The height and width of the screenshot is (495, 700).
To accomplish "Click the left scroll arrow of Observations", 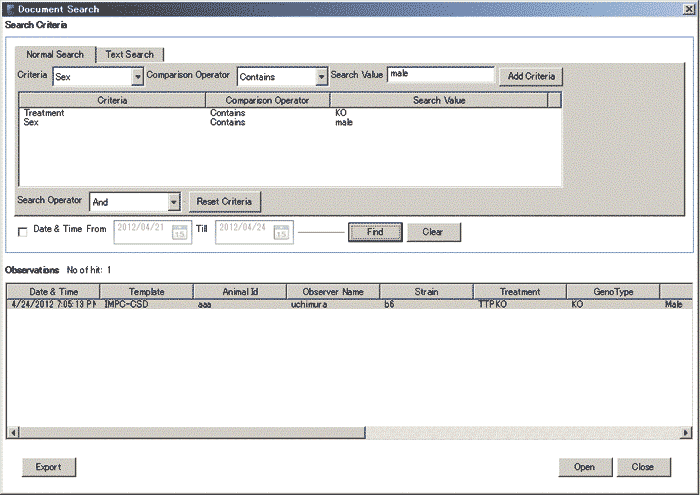I will (13, 433).
